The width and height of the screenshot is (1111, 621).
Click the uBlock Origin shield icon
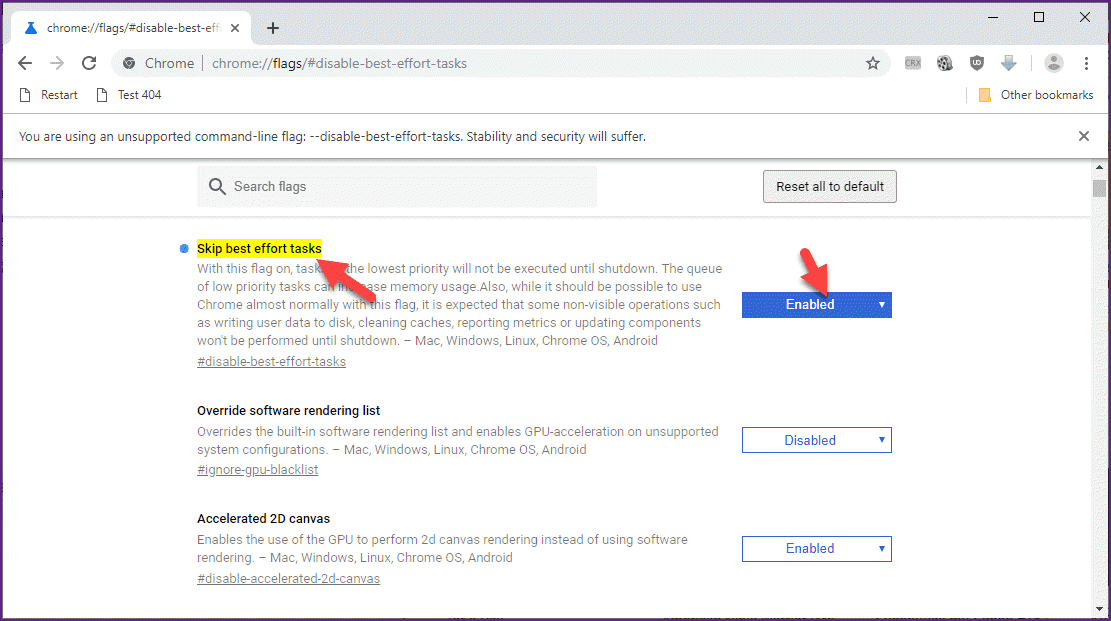click(x=977, y=63)
